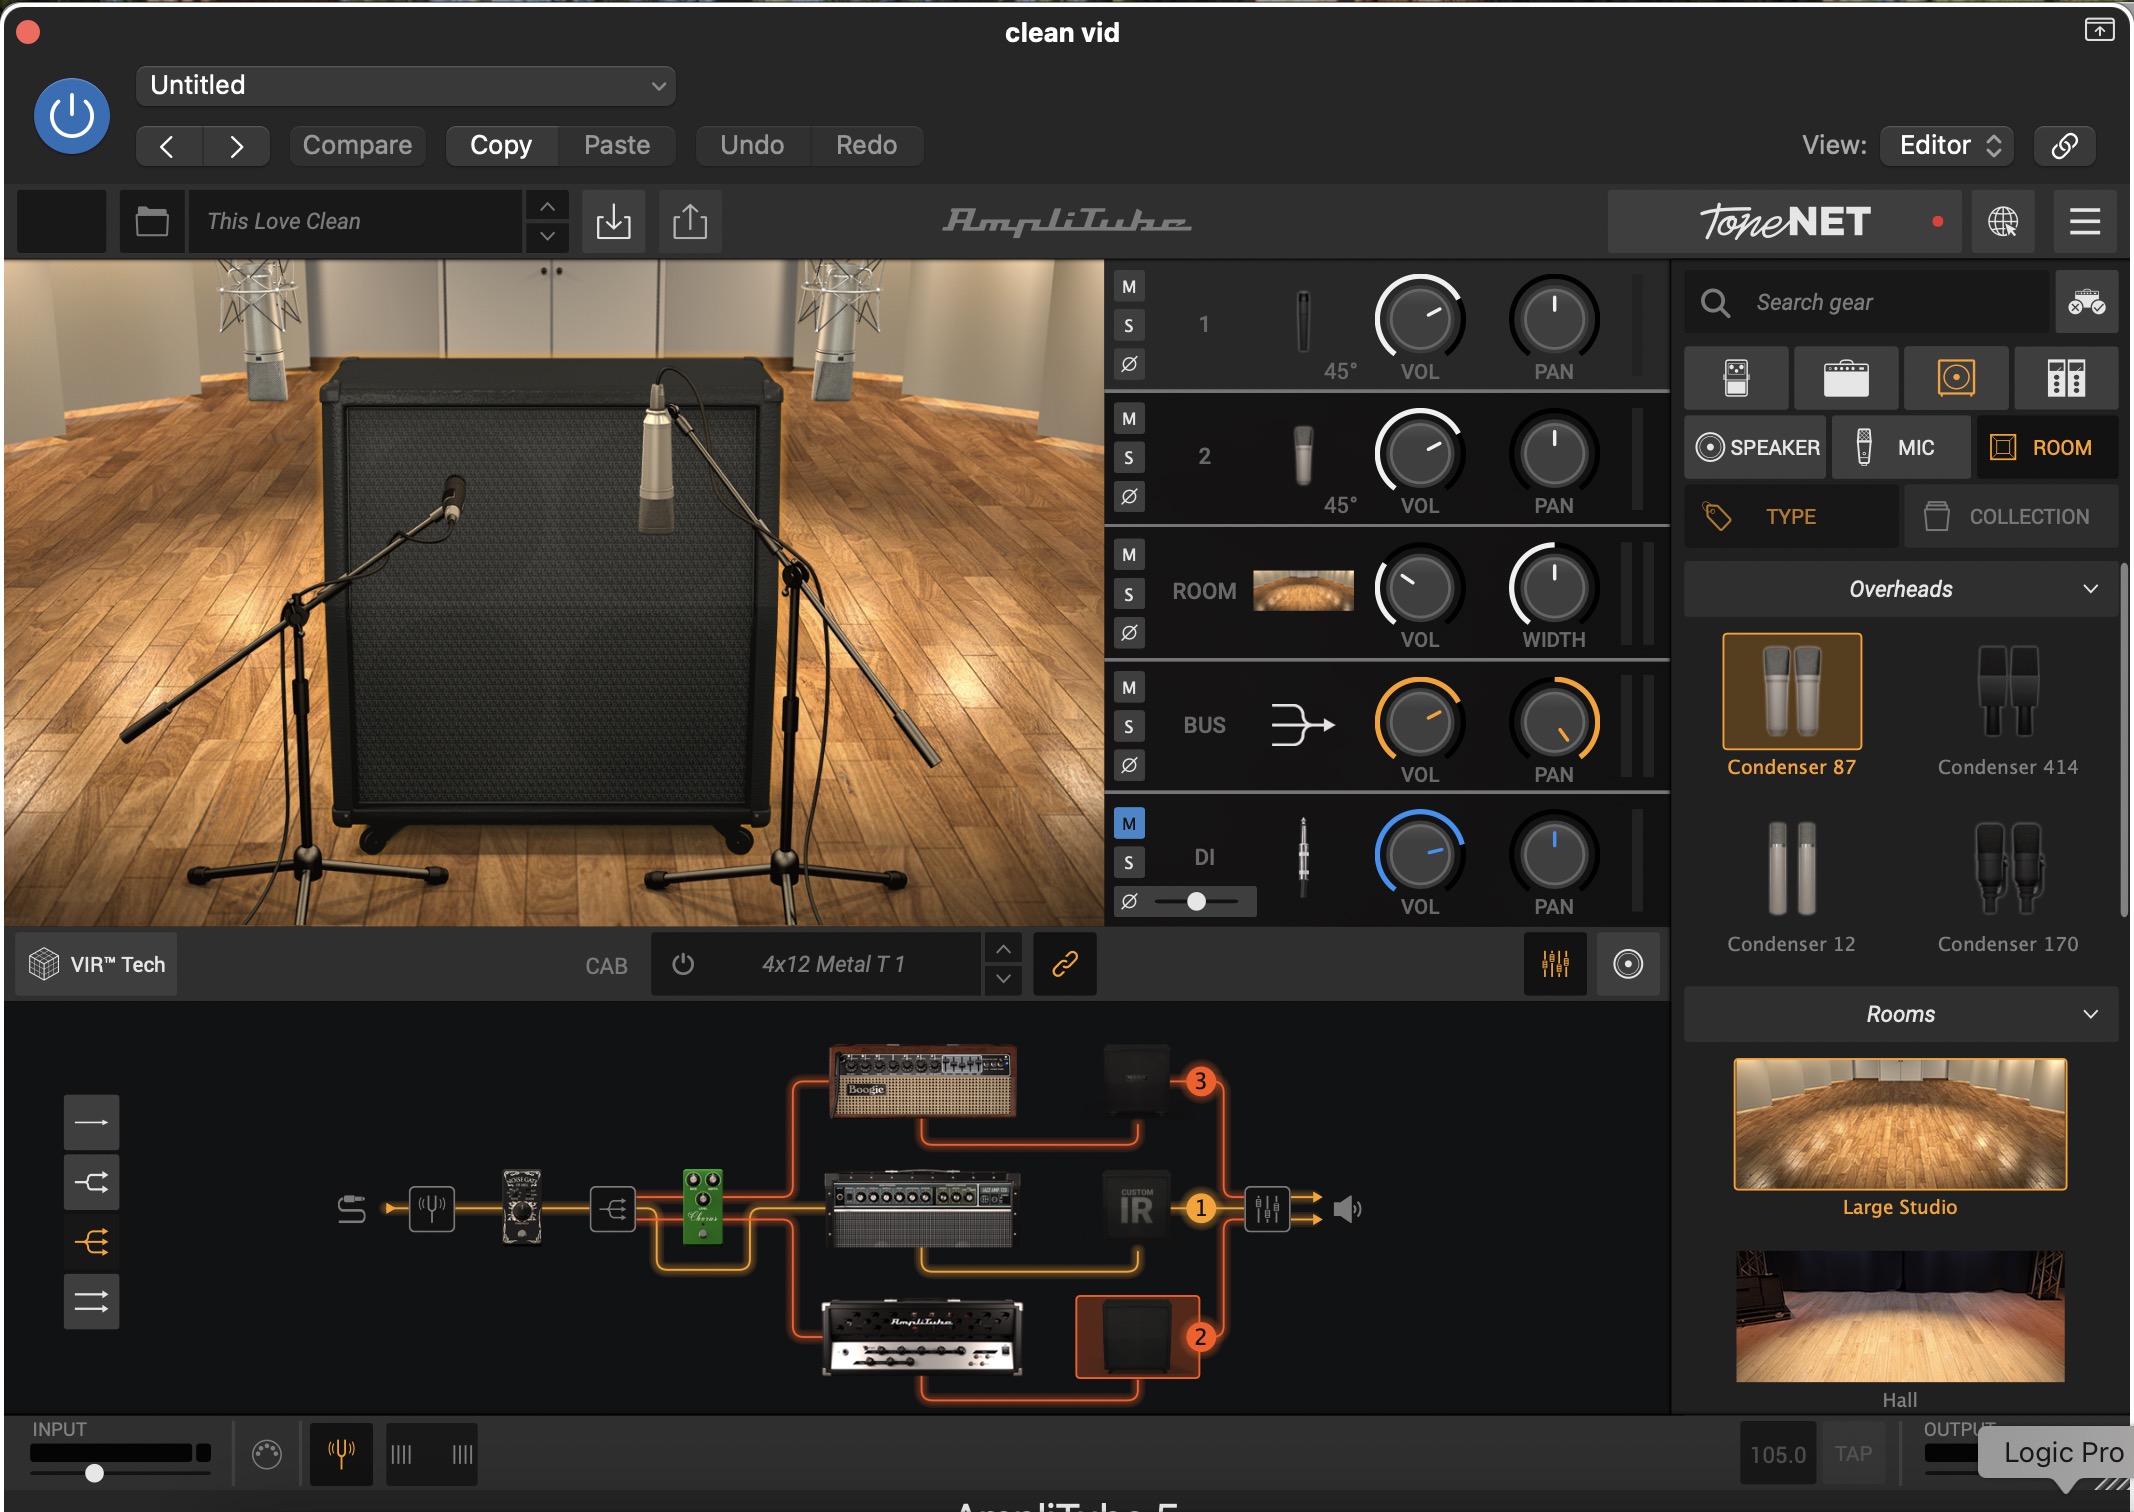This screenshot has height=1512, width=2134.
Task: Click the save preset download icon
Action: 613,221
